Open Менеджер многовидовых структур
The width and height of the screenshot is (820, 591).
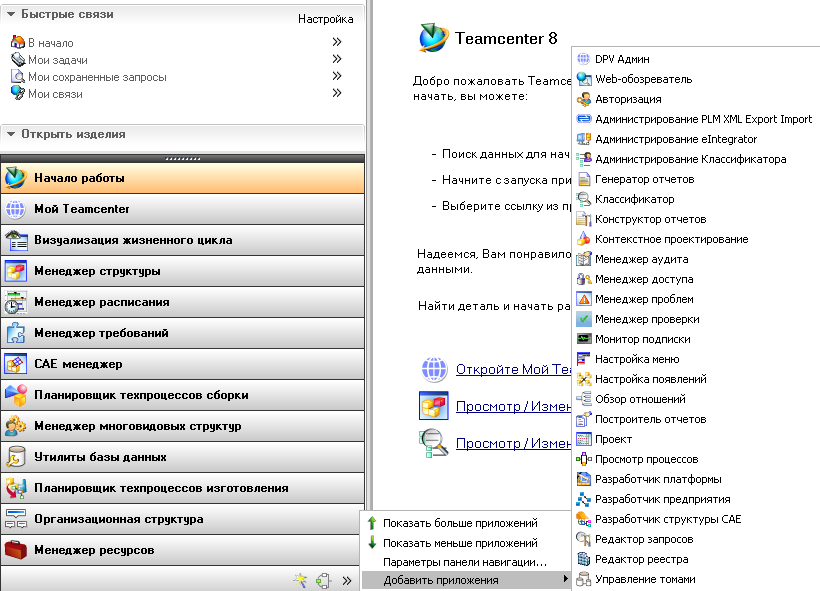pos(183,426)
